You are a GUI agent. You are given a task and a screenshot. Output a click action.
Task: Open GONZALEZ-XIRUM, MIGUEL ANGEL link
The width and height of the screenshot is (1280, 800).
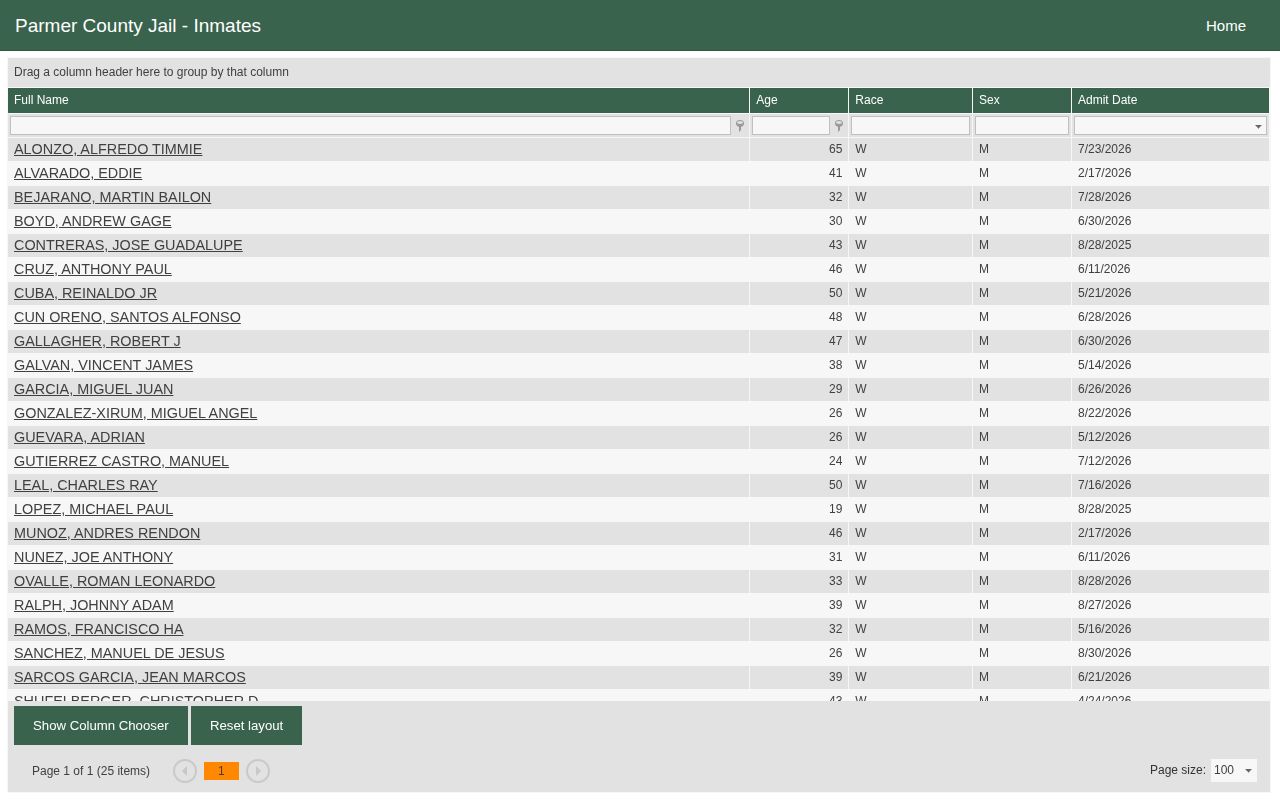pos(135,413)
